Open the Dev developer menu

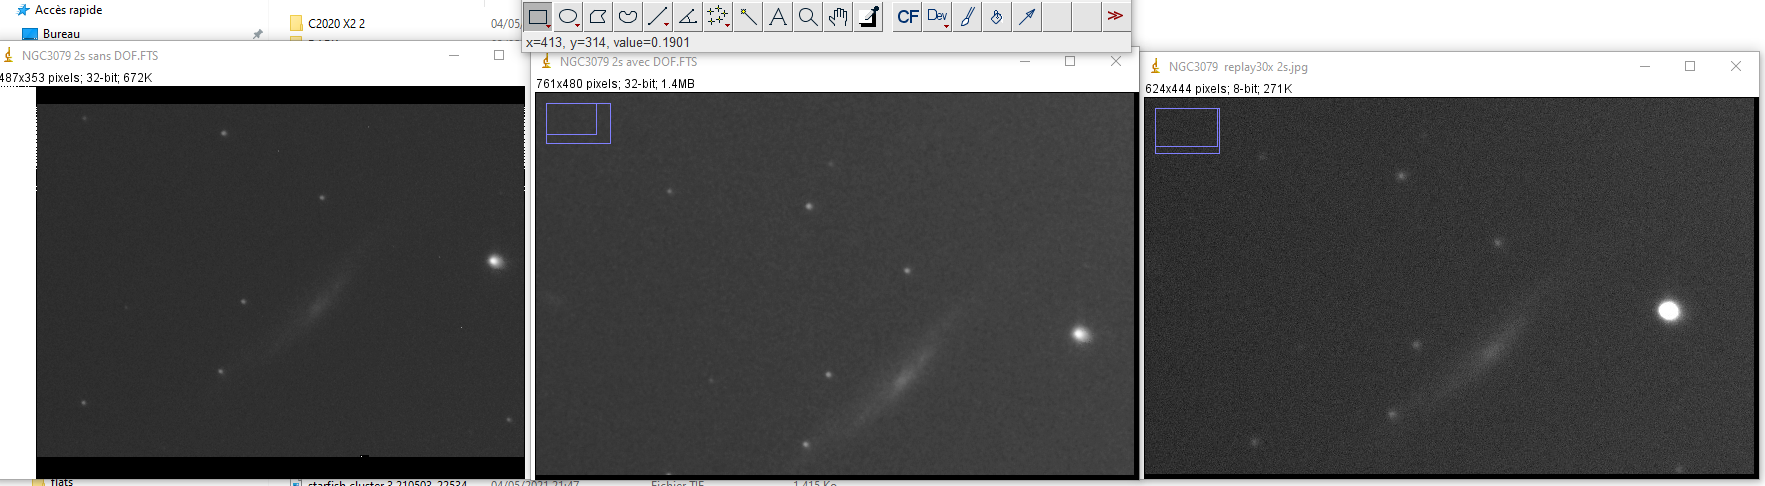(937, 17)
